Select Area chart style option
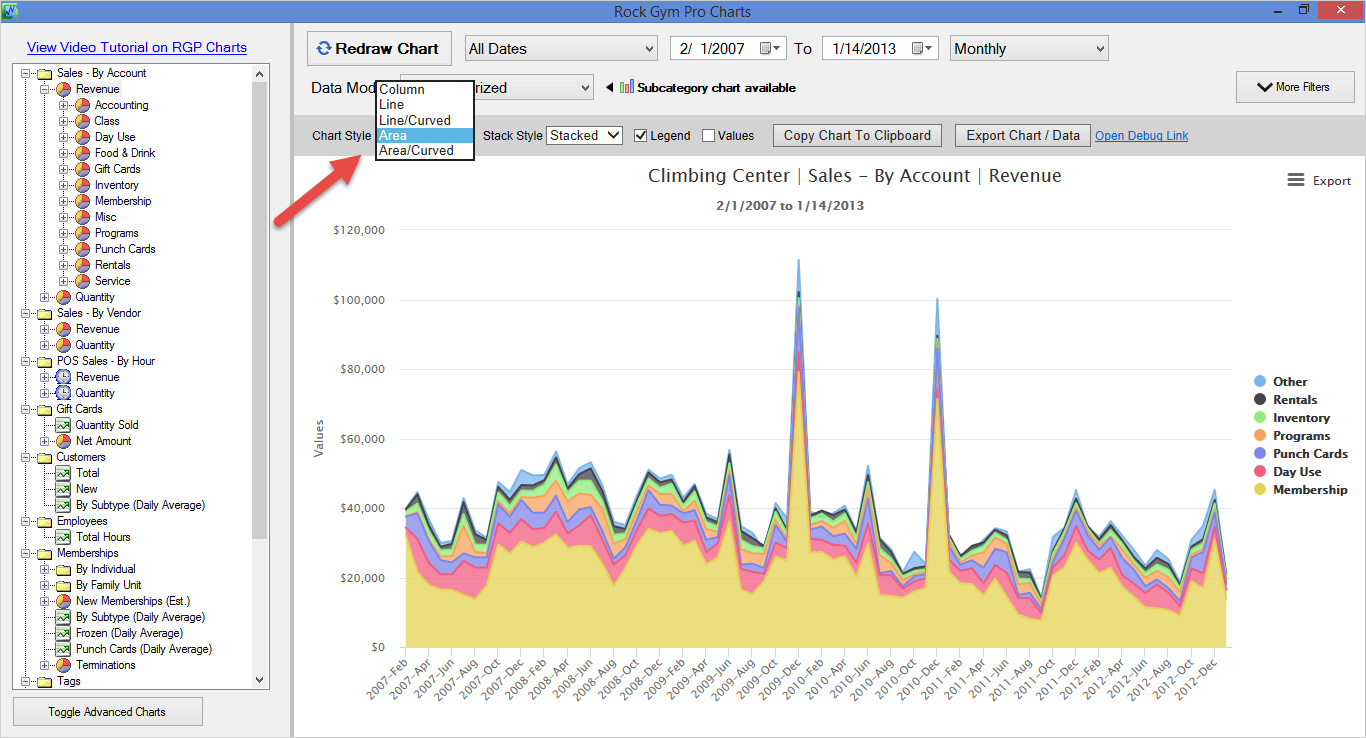The height and width of the screenshot is (738, 1366). [425, 135]
